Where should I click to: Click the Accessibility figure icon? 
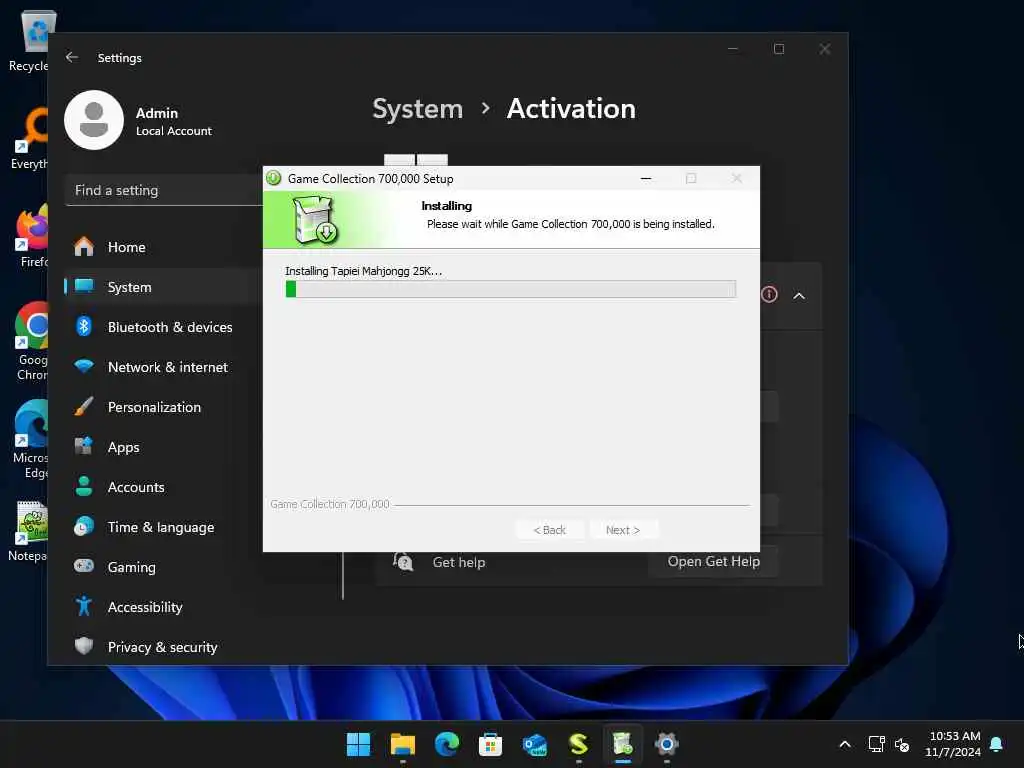coord(84,606)
